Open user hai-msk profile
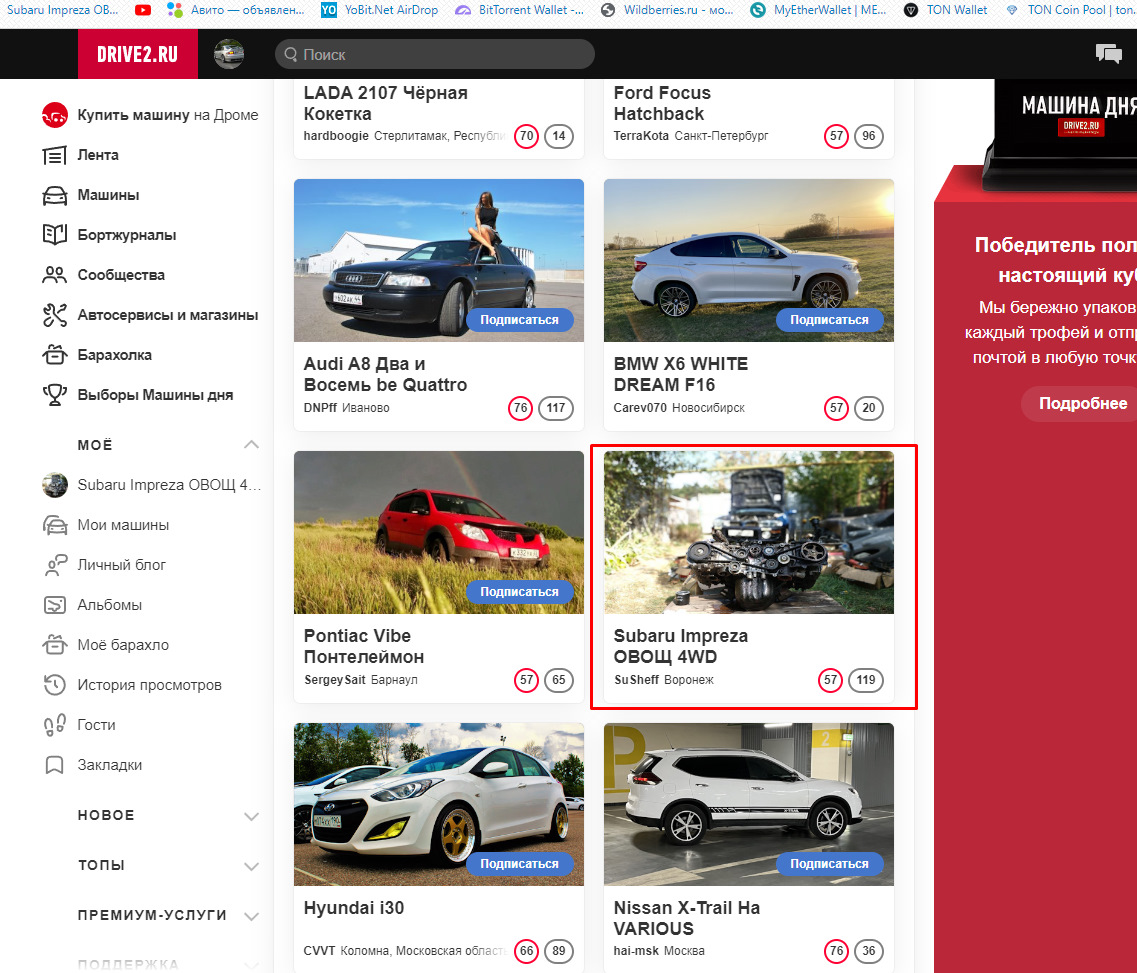The image size is (1137, 973). click(636, 951)
